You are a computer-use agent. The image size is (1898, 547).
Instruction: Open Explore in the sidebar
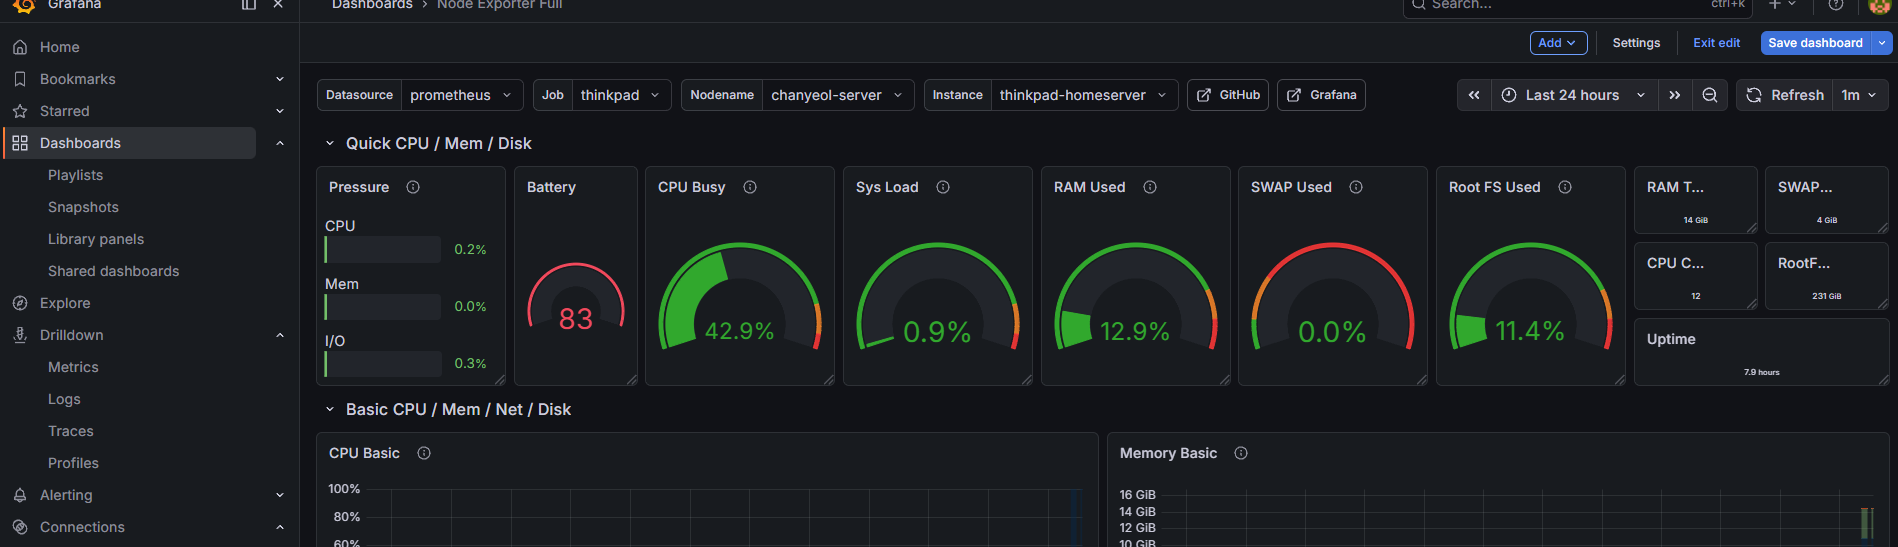(x=65, y=303)
